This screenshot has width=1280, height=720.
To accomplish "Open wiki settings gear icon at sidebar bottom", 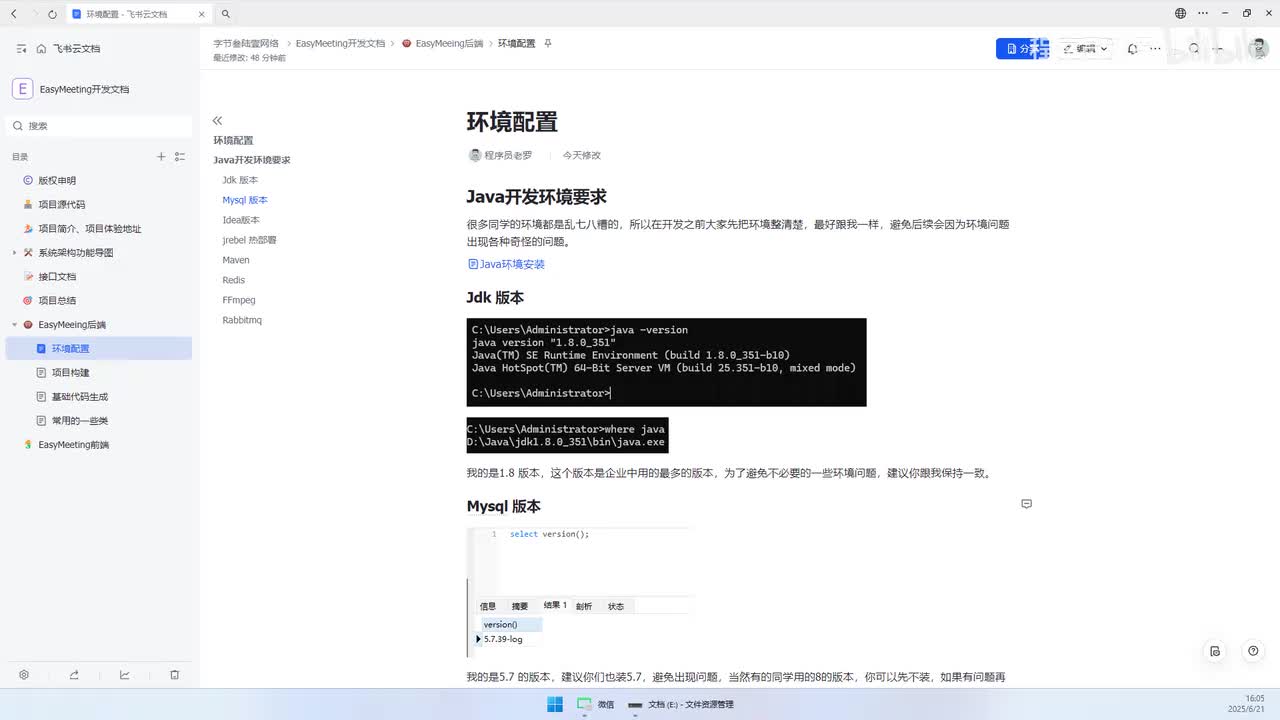I will coord(24,675).
